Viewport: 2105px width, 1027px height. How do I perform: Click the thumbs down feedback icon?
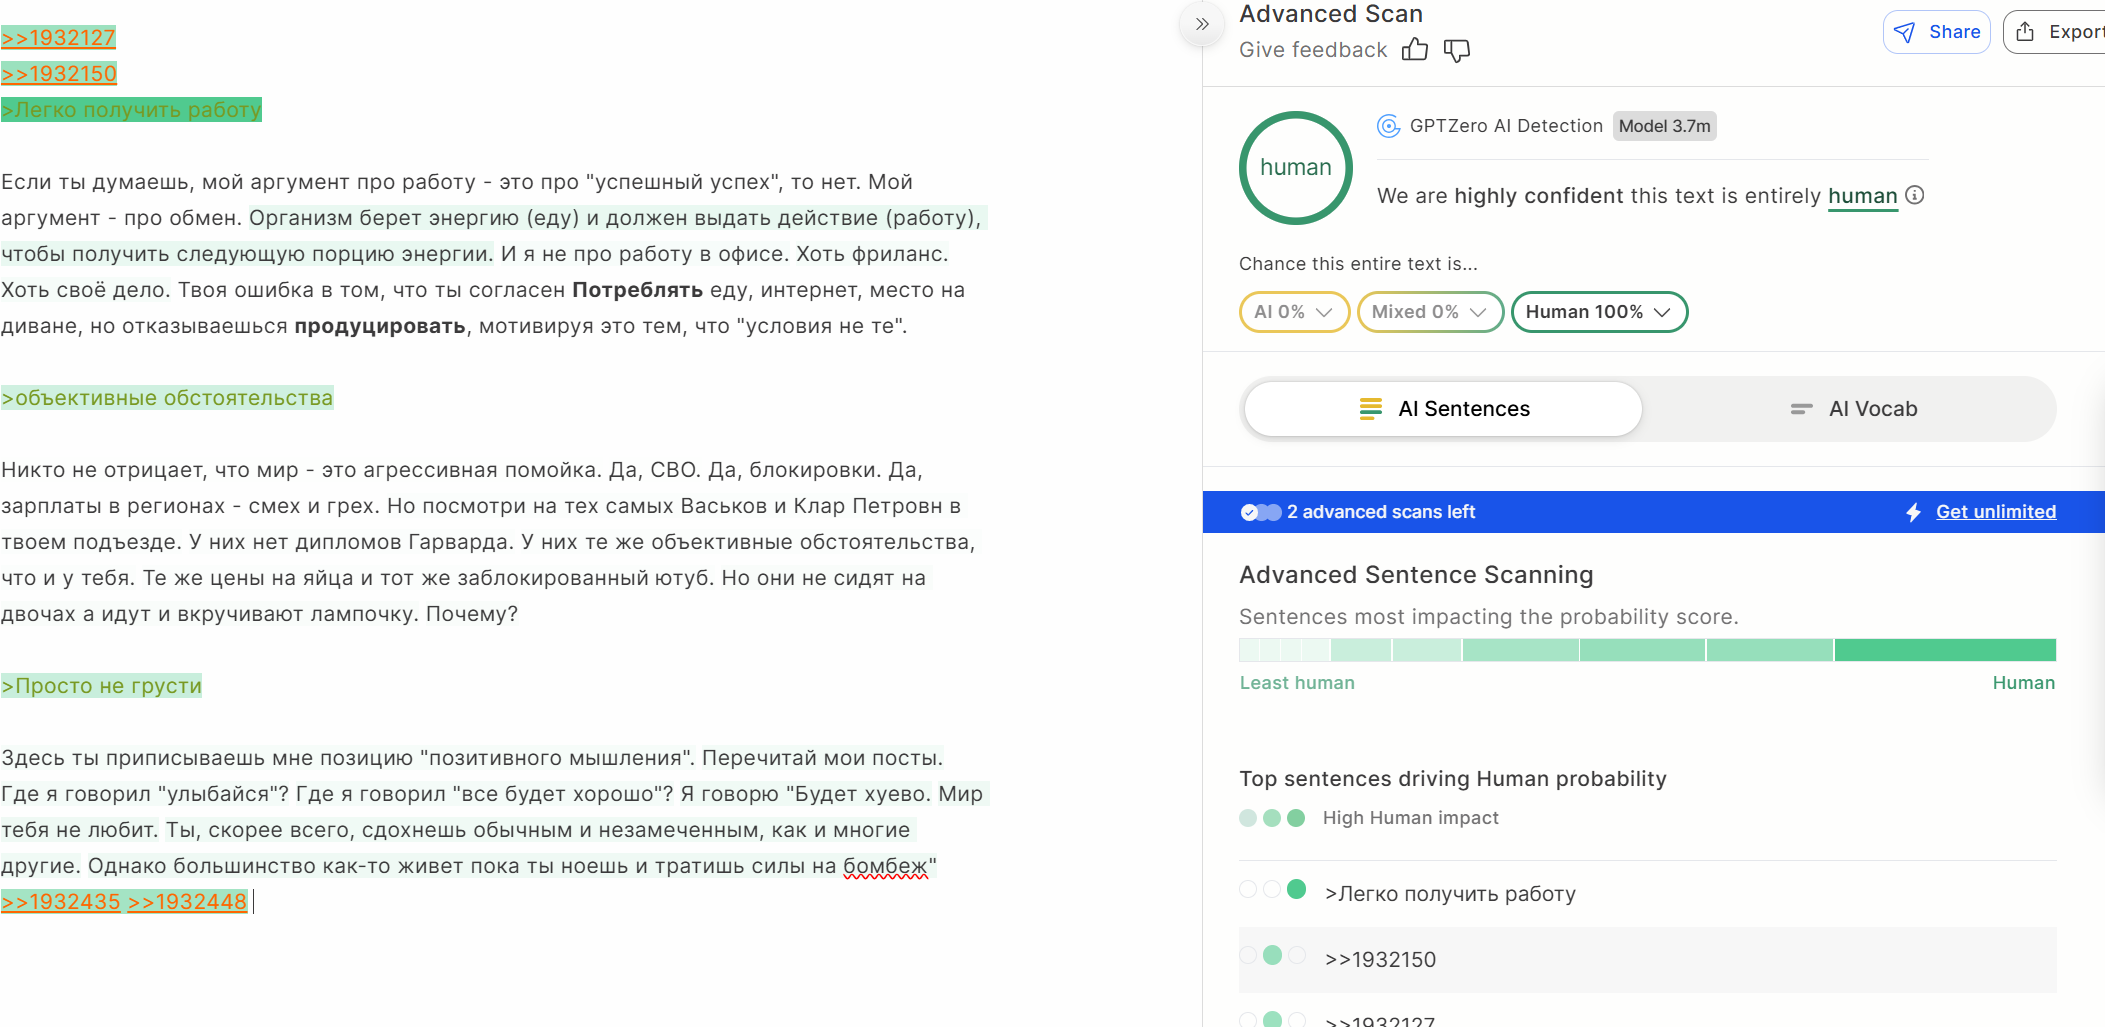click(1457, 50)
